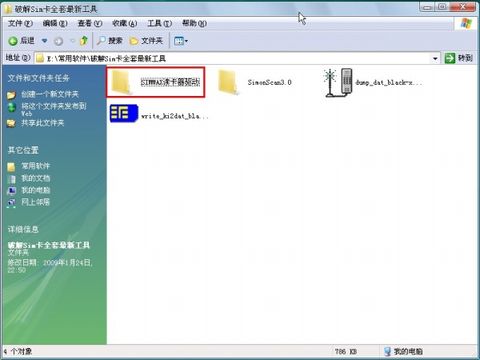The image size is (480, 360).
Task: Click the new folder task icon
Action: [11, 95]
